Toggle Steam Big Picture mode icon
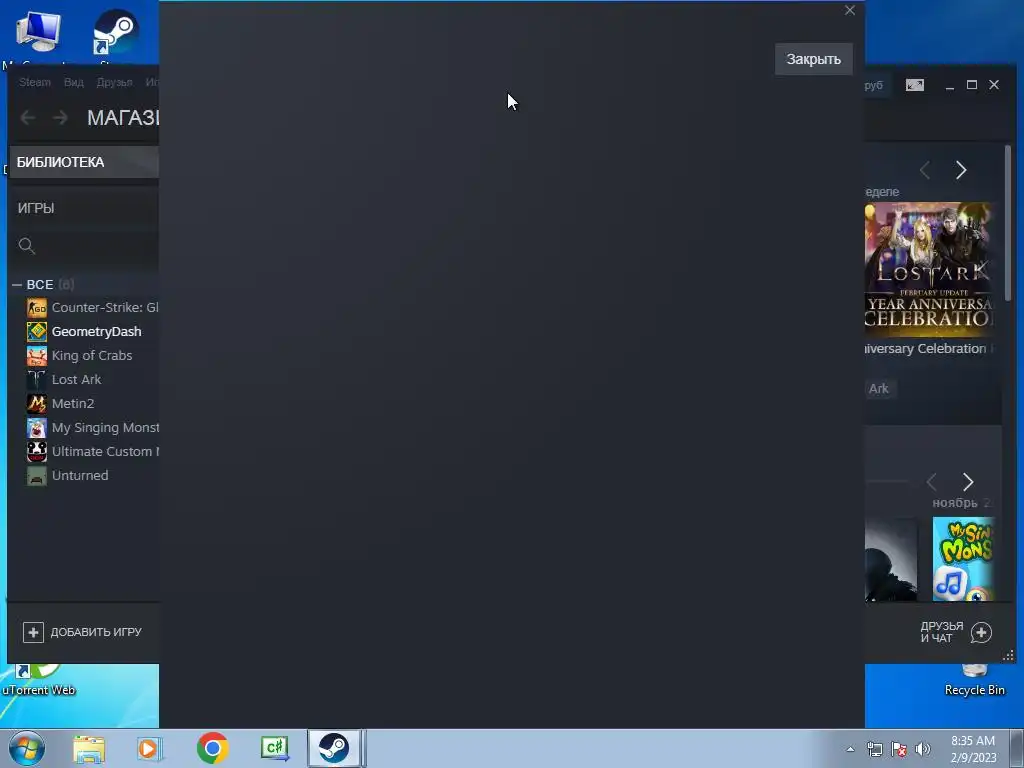 [914, 85]
